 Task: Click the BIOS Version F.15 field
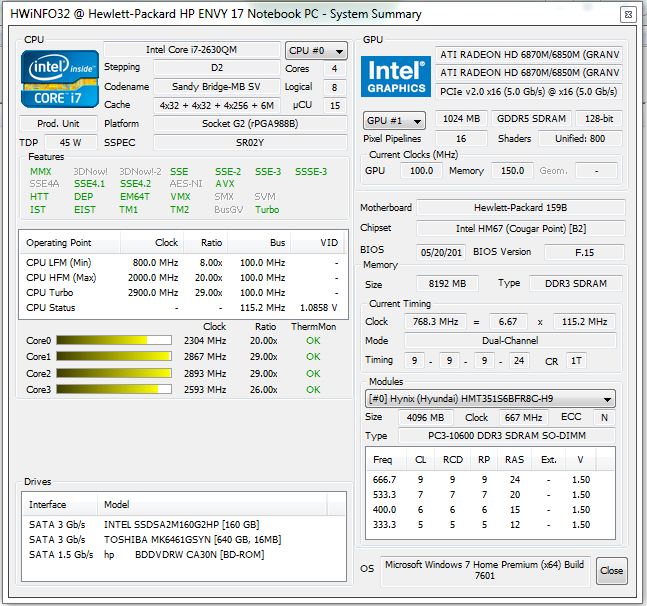click(x=584, y=252)
